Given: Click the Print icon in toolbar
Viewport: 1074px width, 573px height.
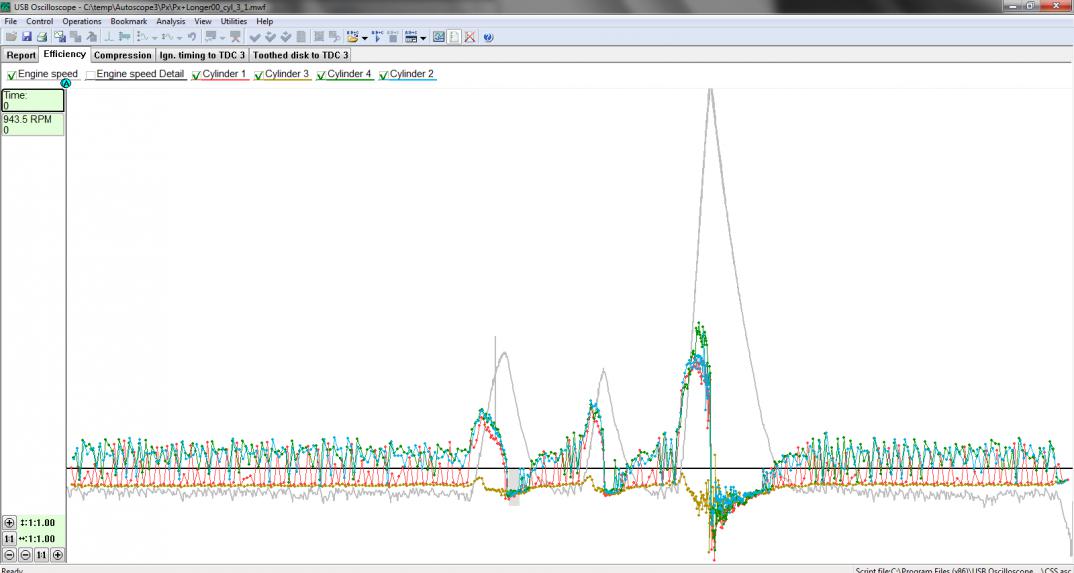Looking at the screenshot, I should pyautogui.click(x=42, y=37).
